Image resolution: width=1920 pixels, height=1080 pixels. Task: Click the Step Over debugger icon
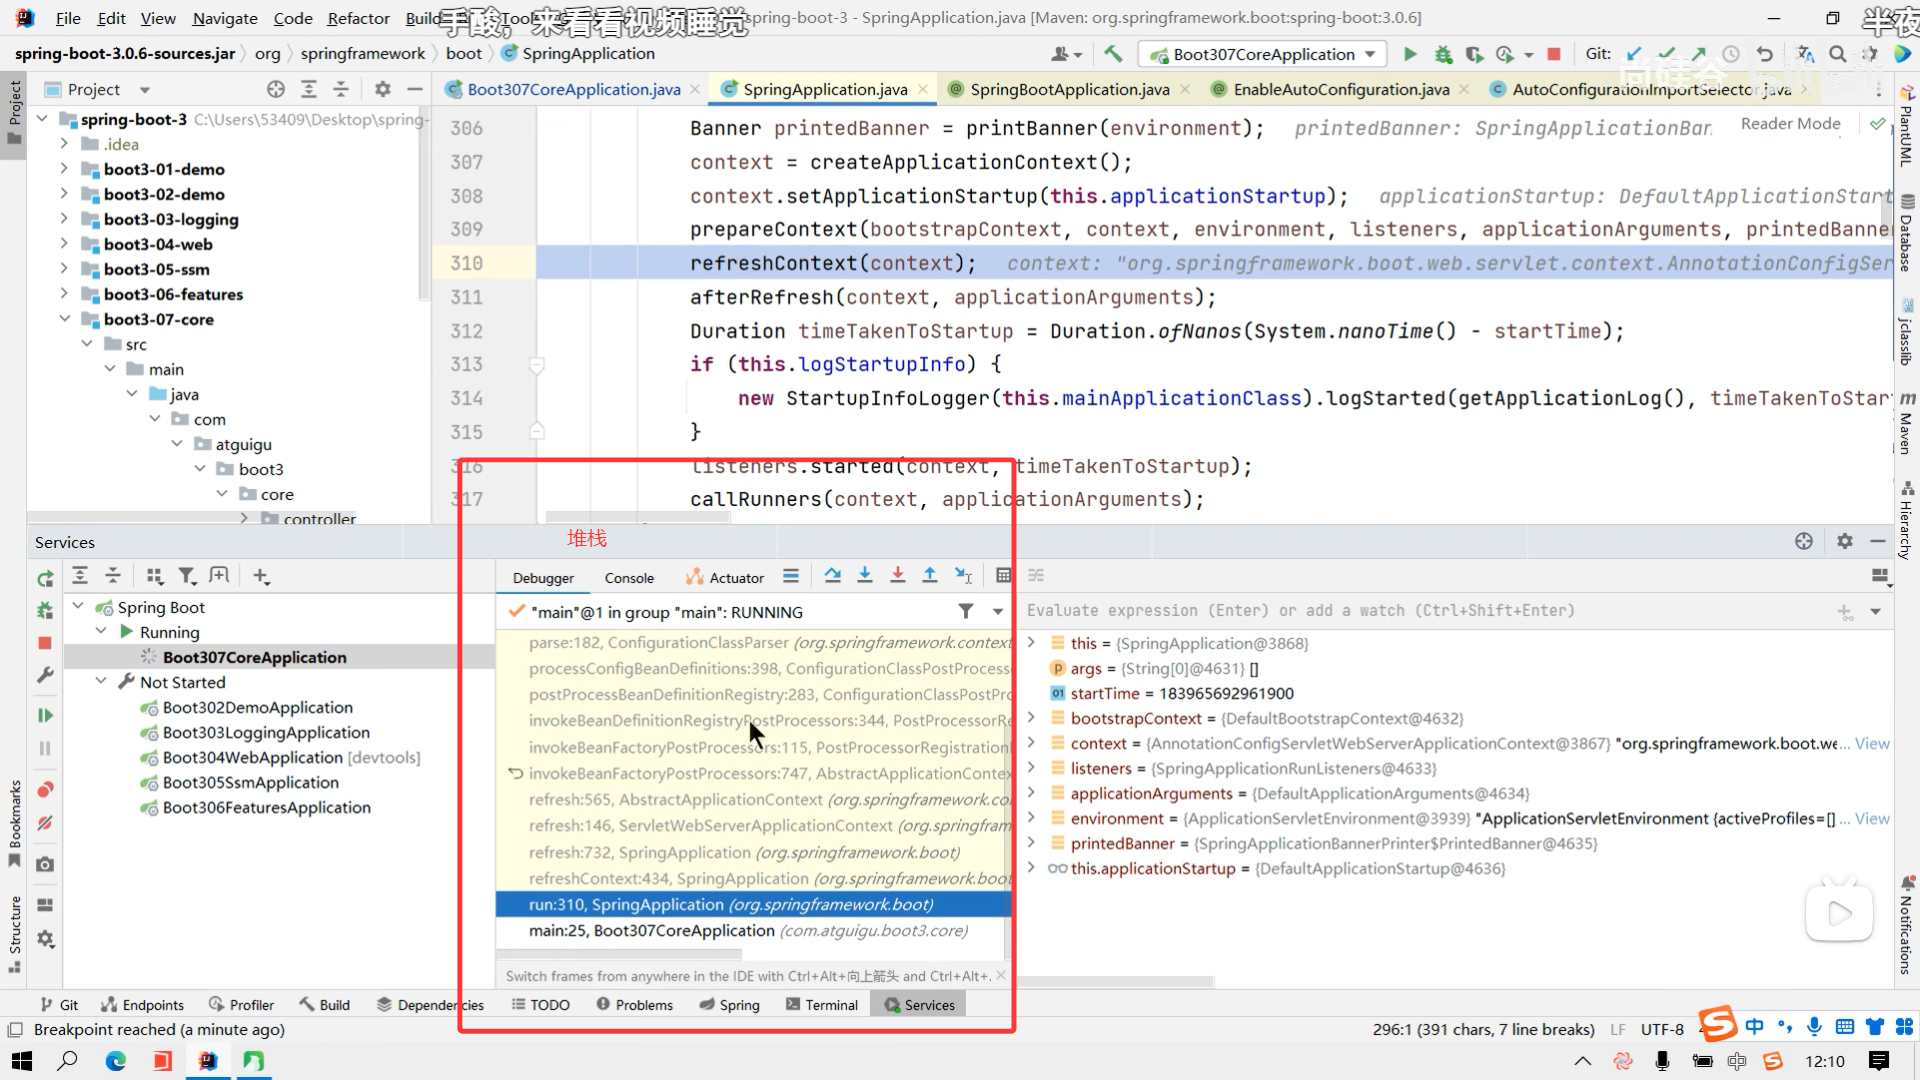point(832,575)
